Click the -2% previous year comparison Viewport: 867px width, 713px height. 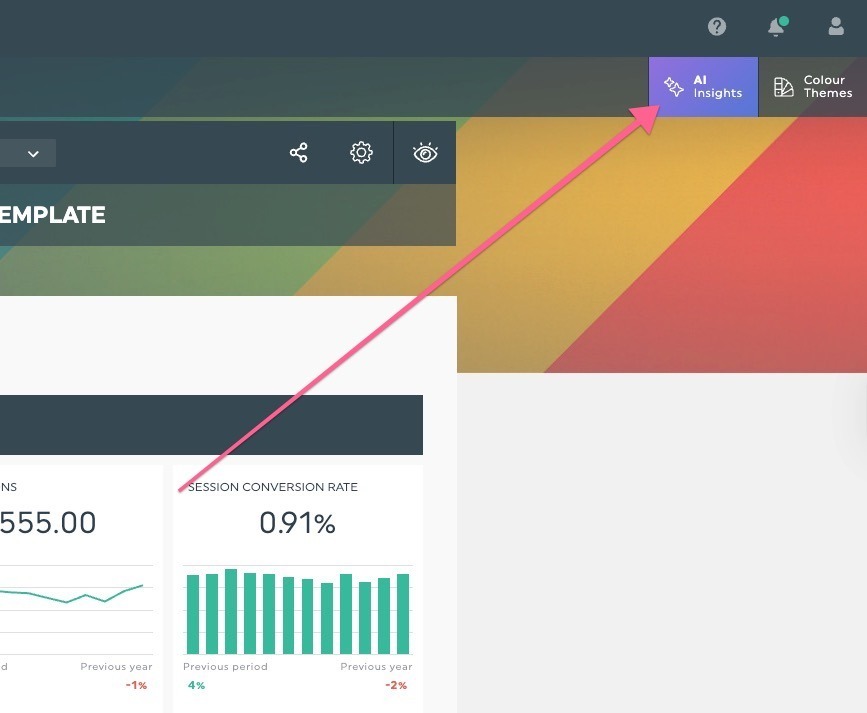pos(396,685)
